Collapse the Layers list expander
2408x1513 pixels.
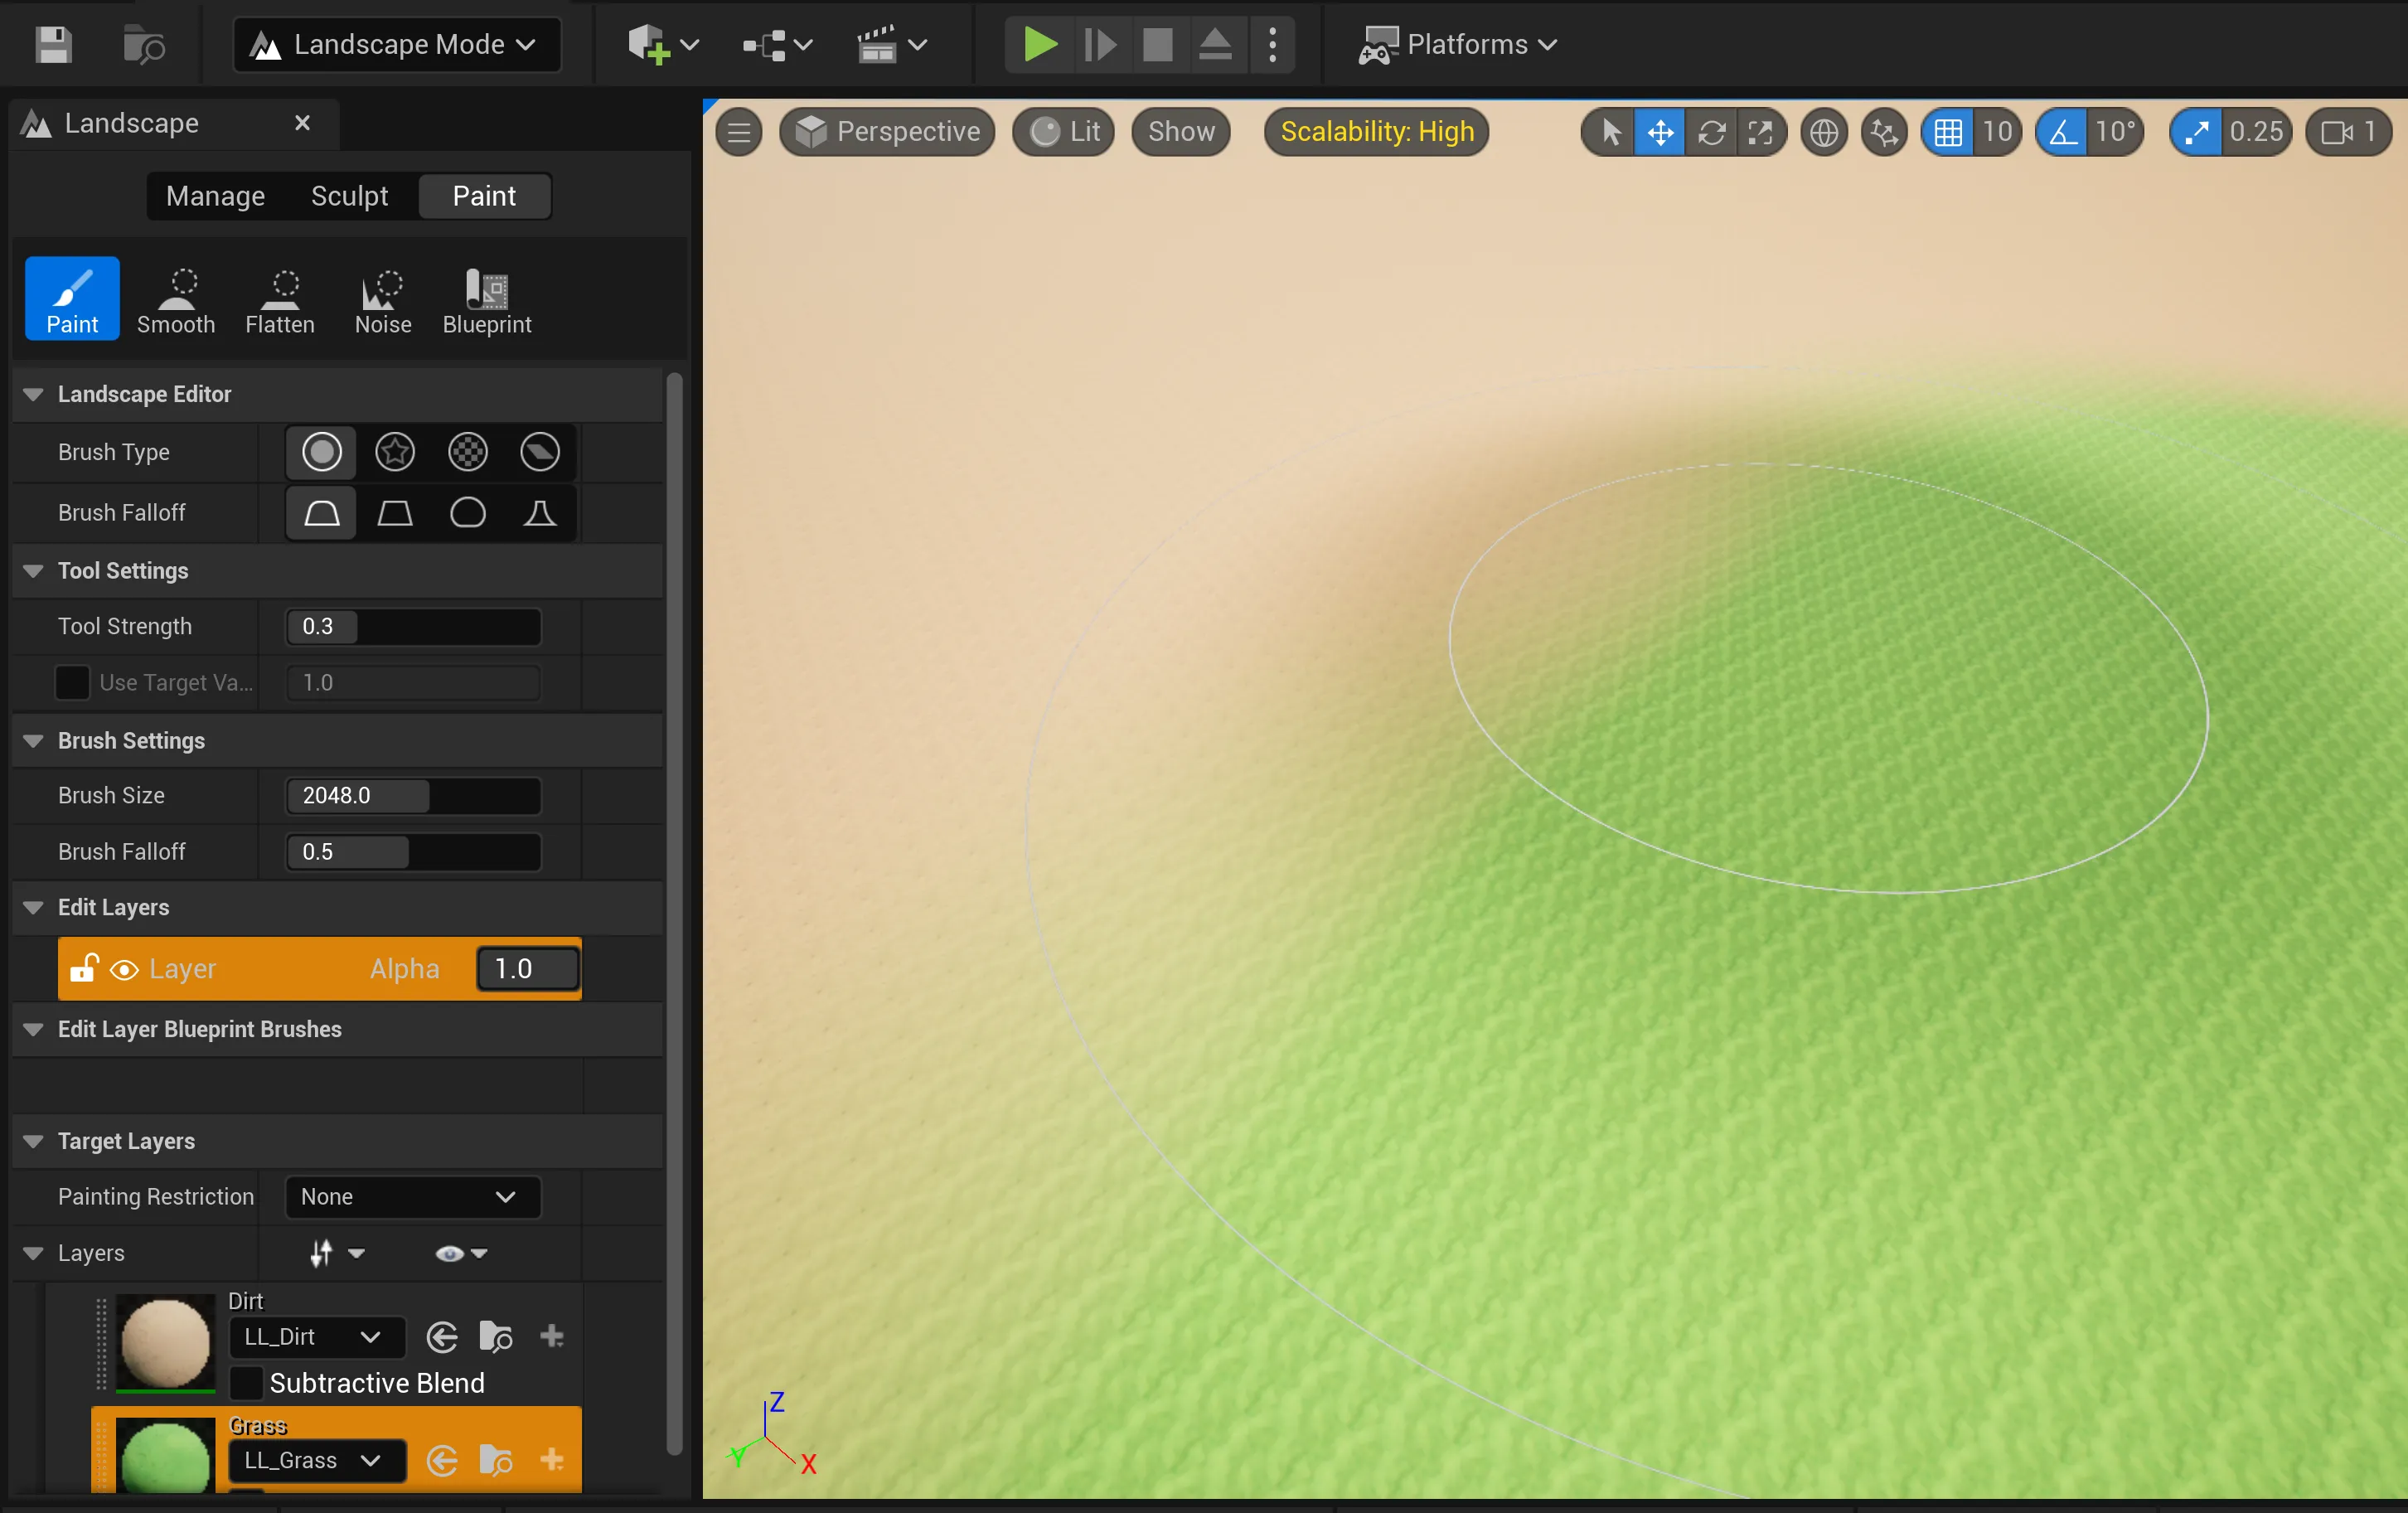click(x=33, y=1254)
